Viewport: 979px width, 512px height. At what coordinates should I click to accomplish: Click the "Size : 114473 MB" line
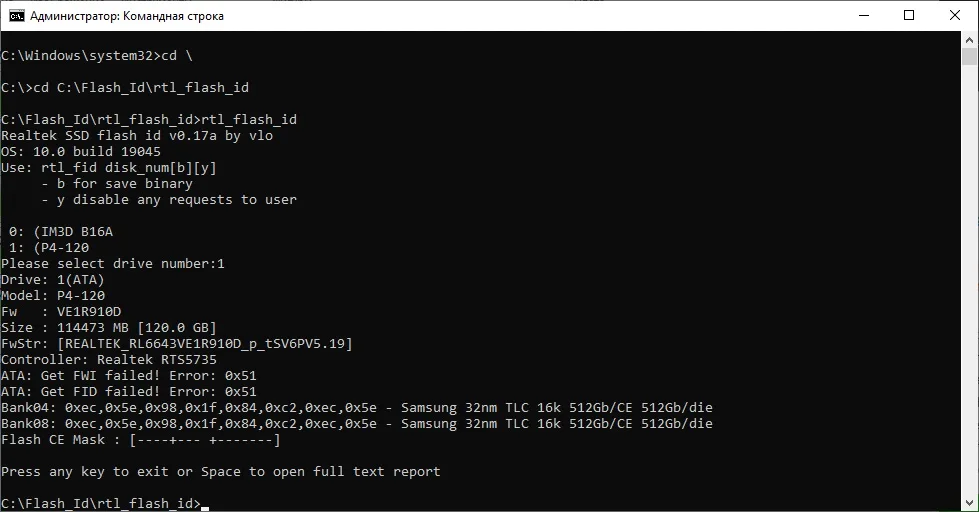[109, 328]
